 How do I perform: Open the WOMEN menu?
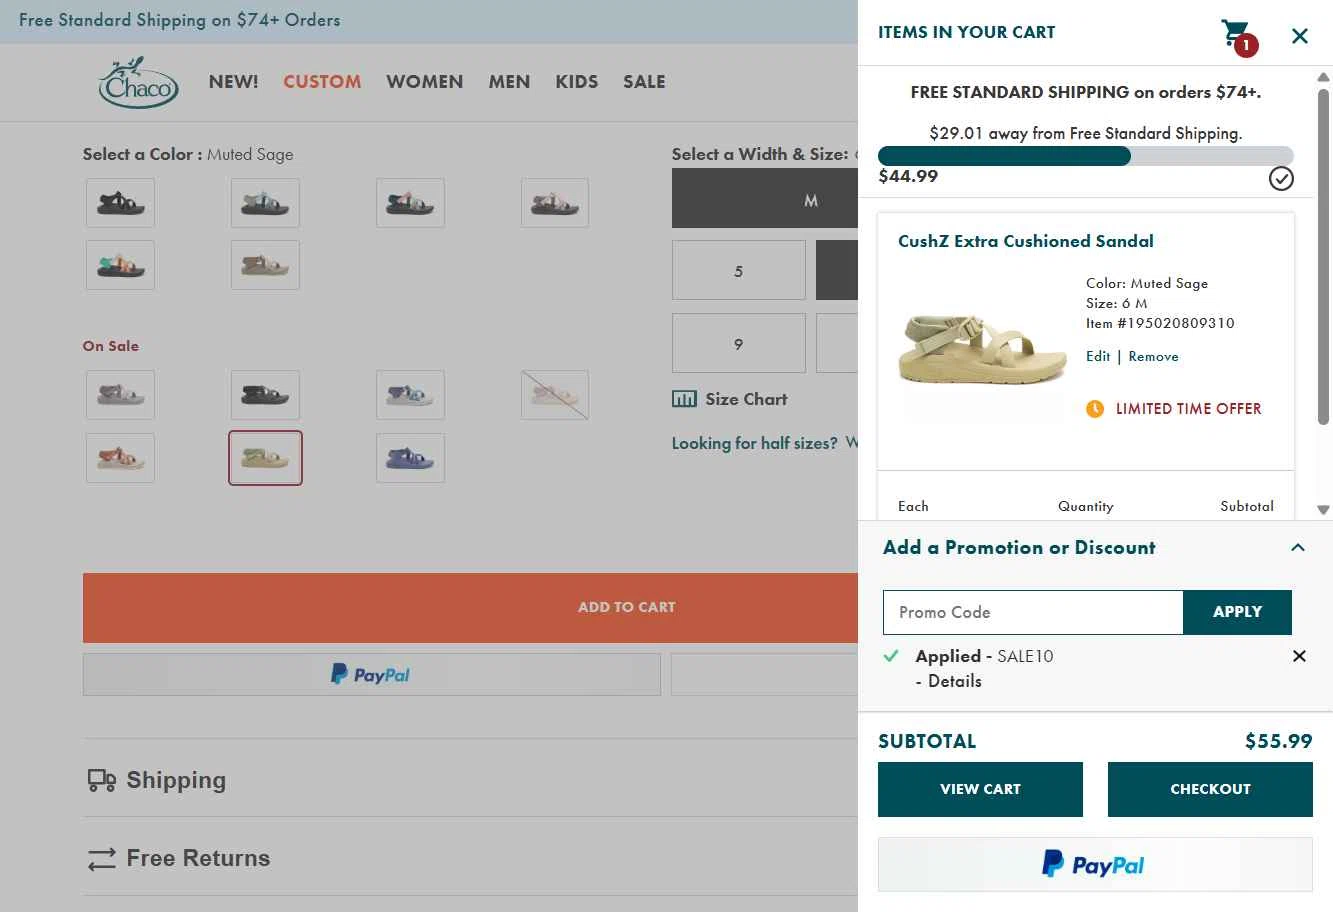click(x=425, y=82)
